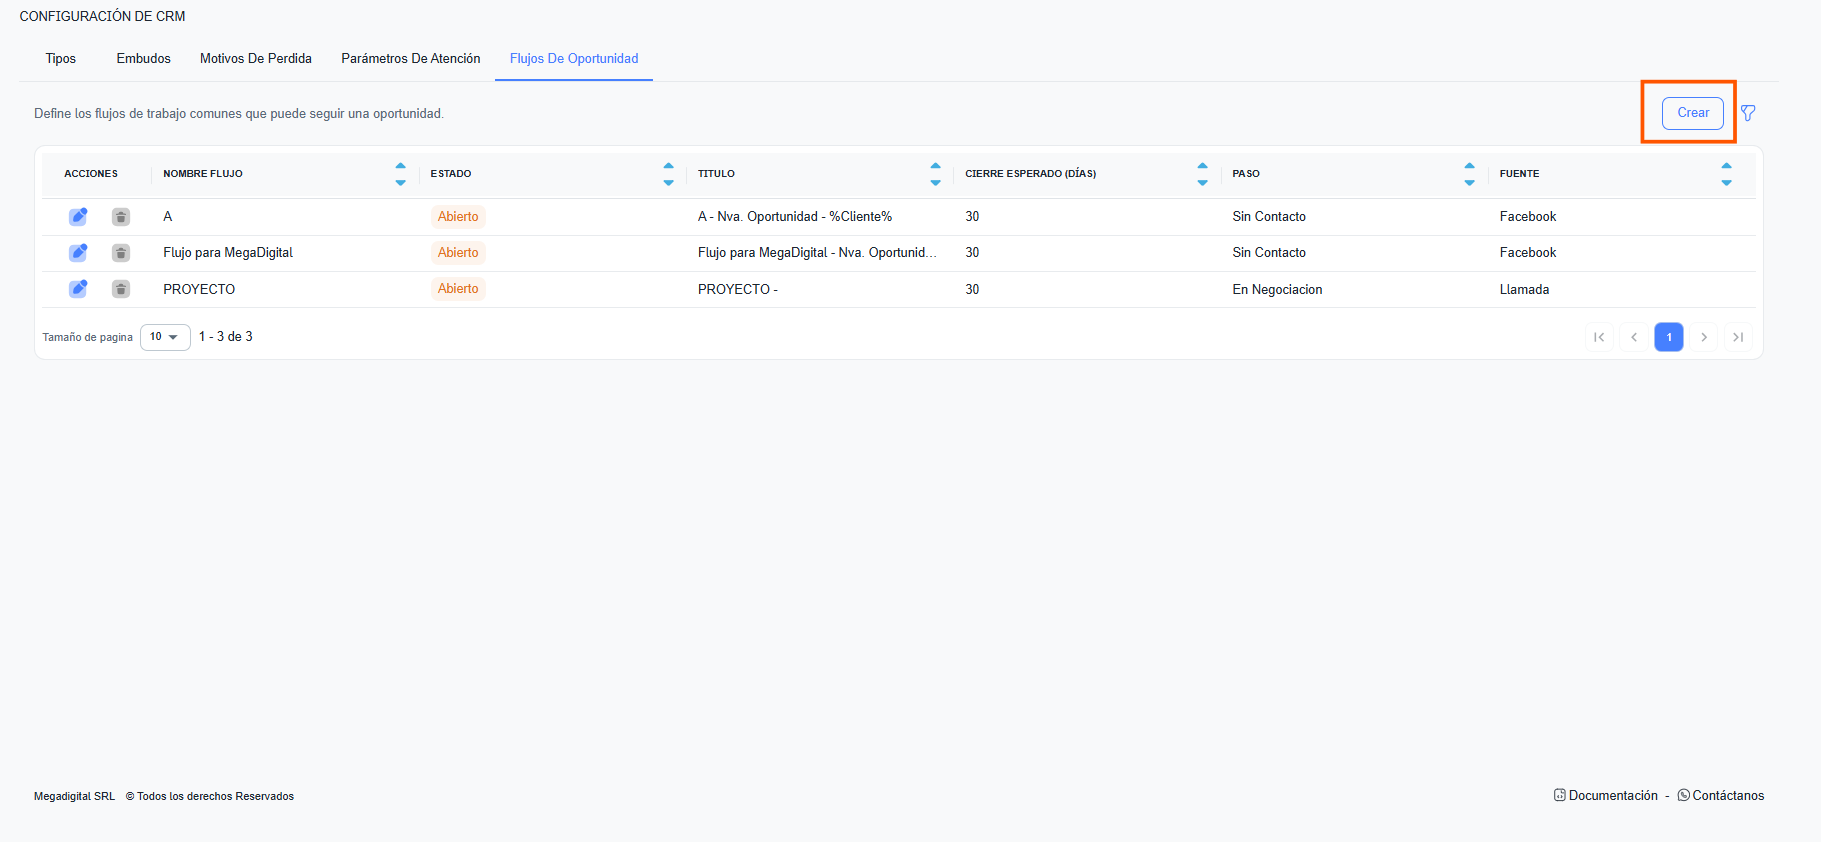Image resolution: width=1821 pixels, height=842 pixels.
Task: Select the Parámetros De Atención tab
Action: pos(410,59)
